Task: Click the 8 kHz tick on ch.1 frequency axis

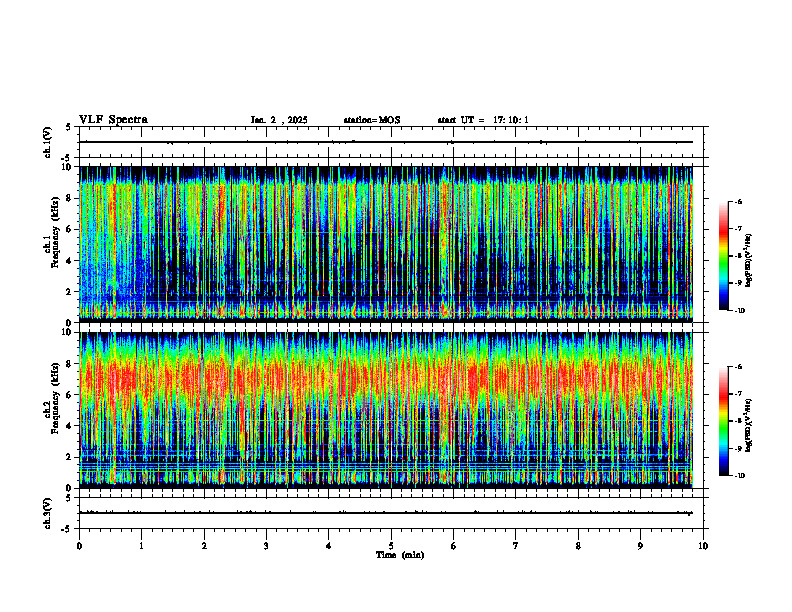Action: click(70, 198)
